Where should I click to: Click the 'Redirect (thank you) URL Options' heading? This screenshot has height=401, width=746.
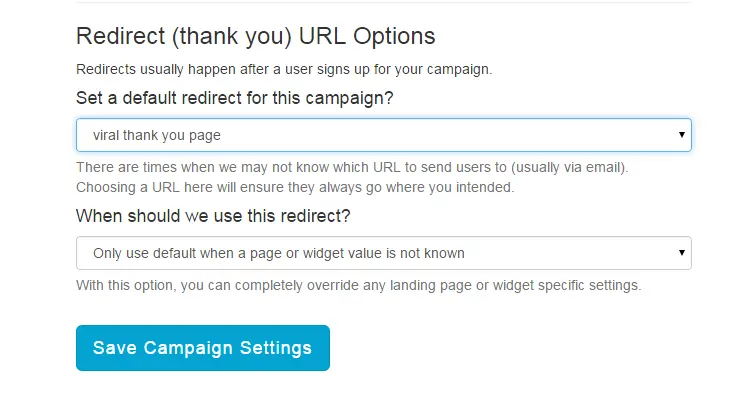[x=255, y=37]
